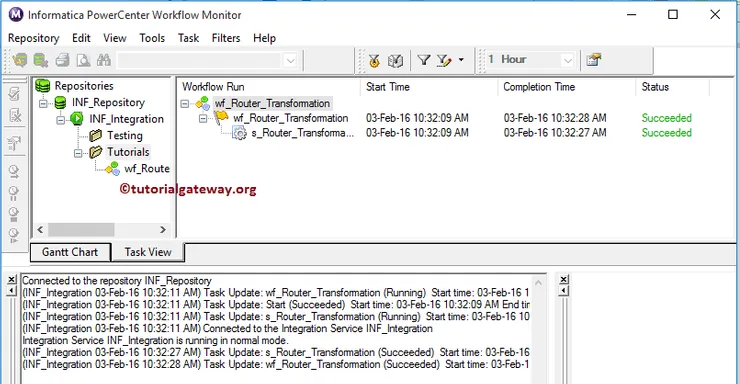
Task: Click Succeeded status of s_Router_Transforma row
Action: point(666,133)
